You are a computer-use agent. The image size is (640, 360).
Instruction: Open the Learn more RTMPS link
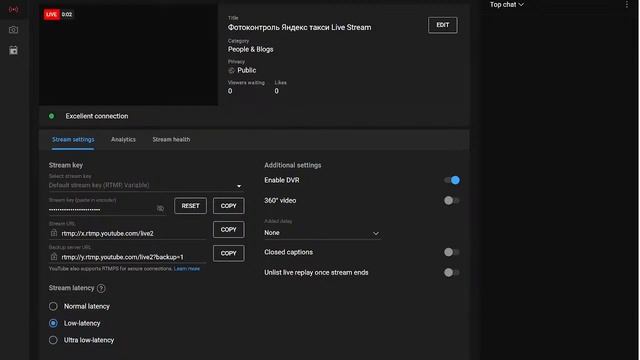[x=187, y=269]
